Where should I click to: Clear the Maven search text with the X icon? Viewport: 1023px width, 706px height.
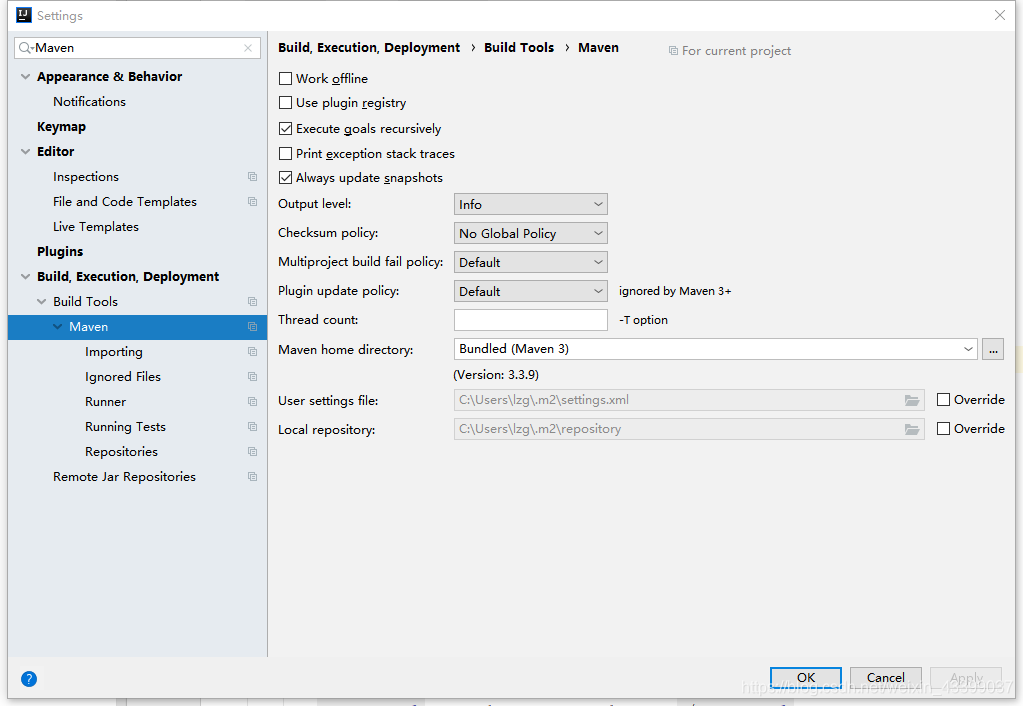click(x=248, y=48)
